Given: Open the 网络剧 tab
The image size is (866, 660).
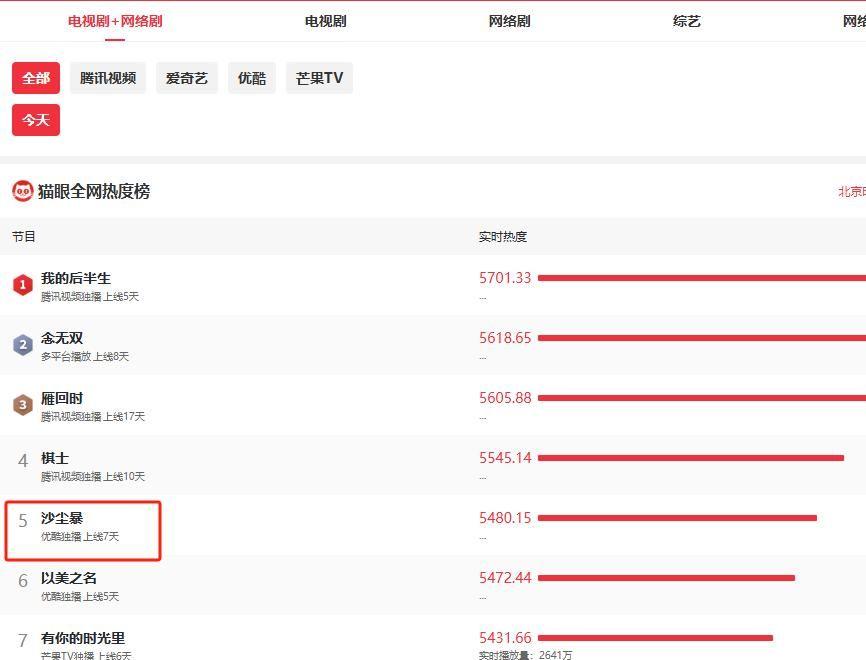Looking at the screenshot, I should 509,21.
